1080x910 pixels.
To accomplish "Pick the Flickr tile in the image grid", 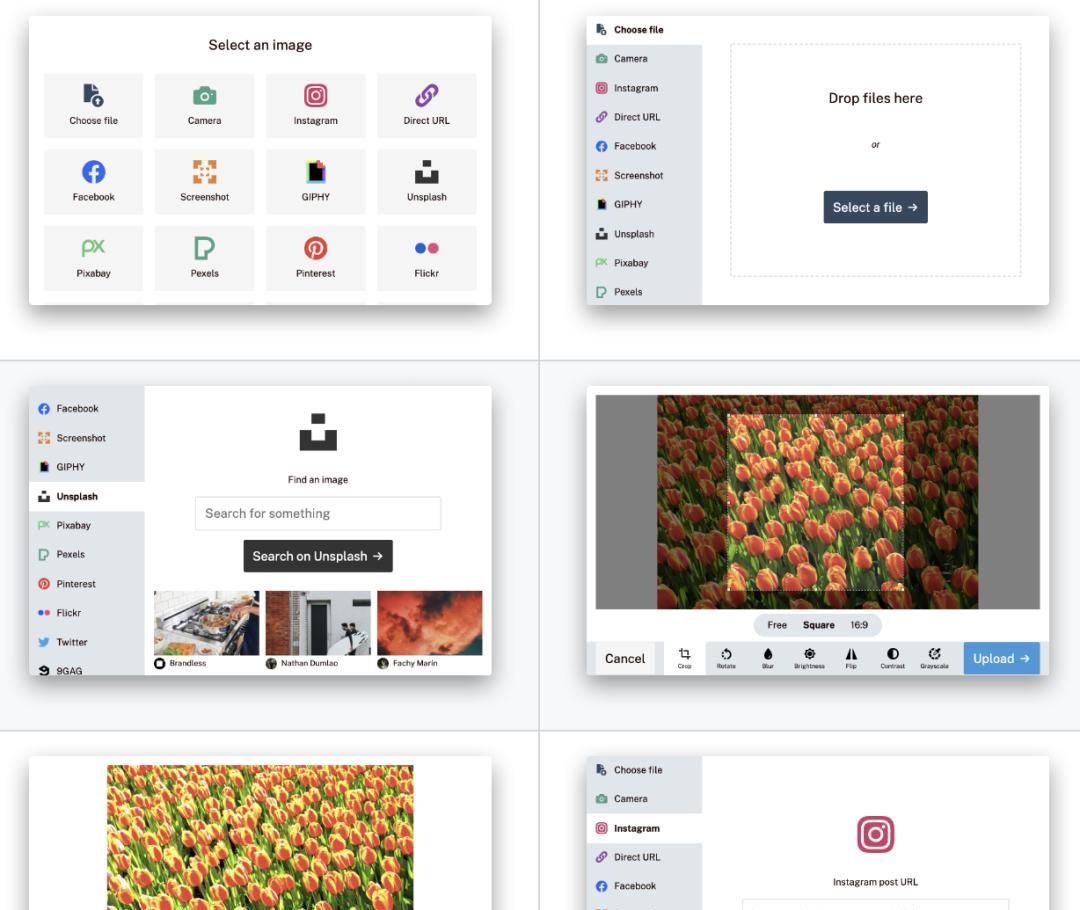I will click(x=426, y=257).
